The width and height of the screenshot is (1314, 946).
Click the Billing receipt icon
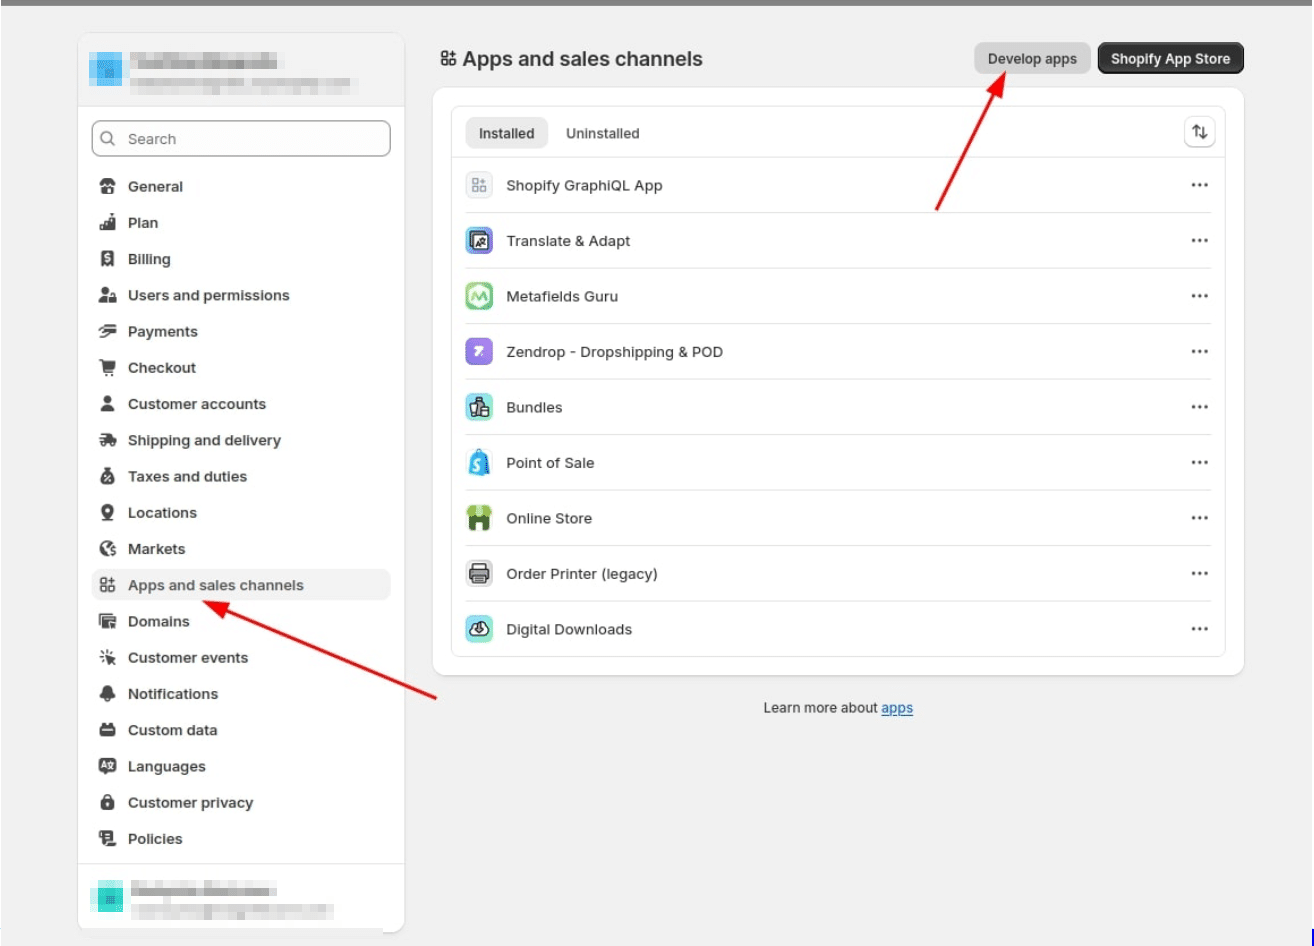108,259
